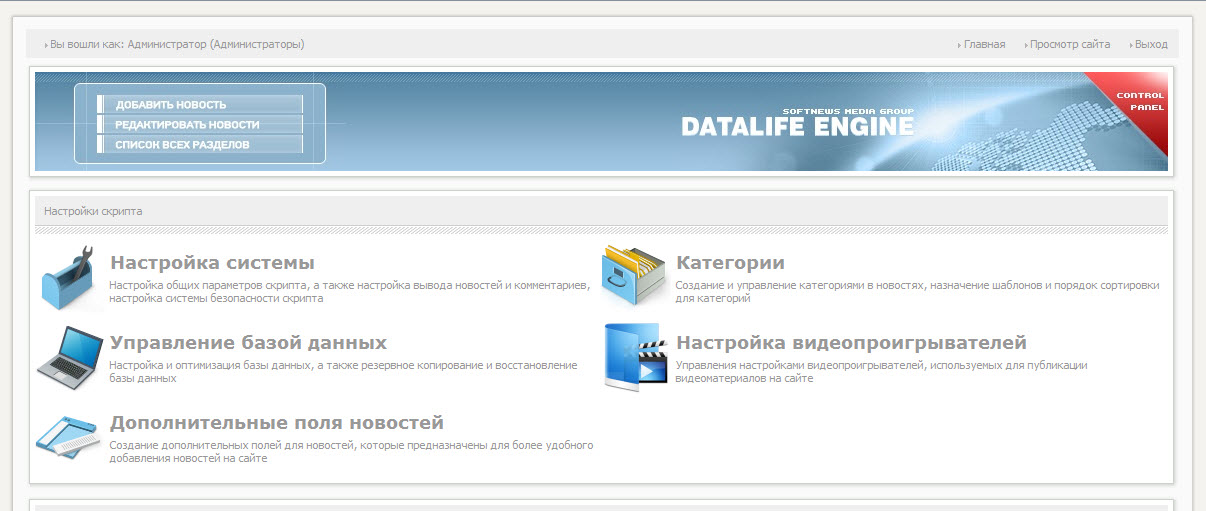Open the Настройка видеопроигрывателей link

coord(851,343)
